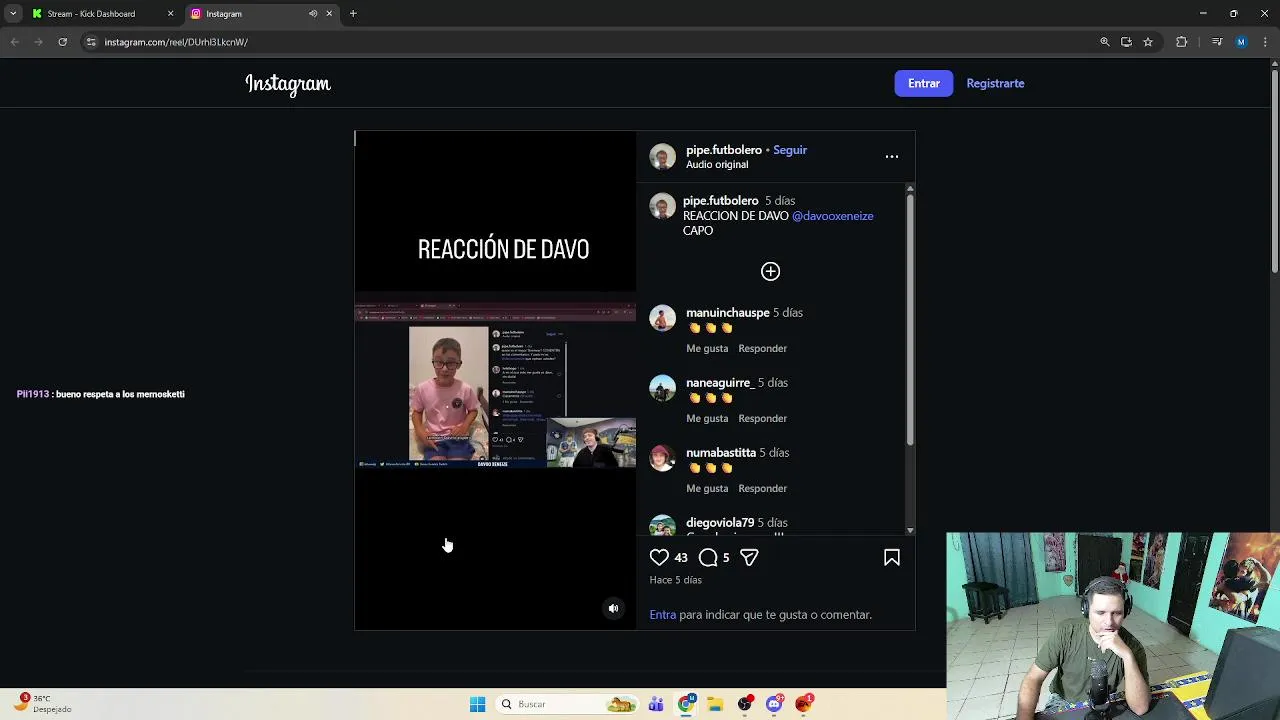Click the page's vertical scrollbar
This screenshot has width=1280, height=720.
(x=1274, y=170)
